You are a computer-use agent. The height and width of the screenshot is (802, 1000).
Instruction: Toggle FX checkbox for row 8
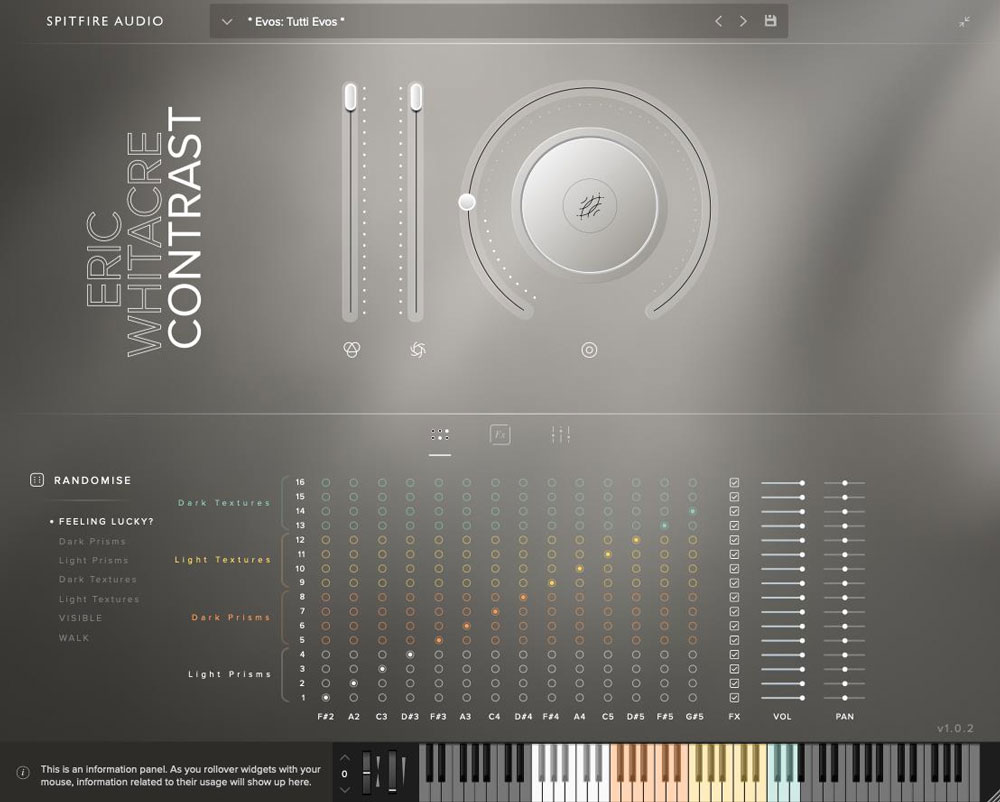pyautogui.click(x=734, y=597)
